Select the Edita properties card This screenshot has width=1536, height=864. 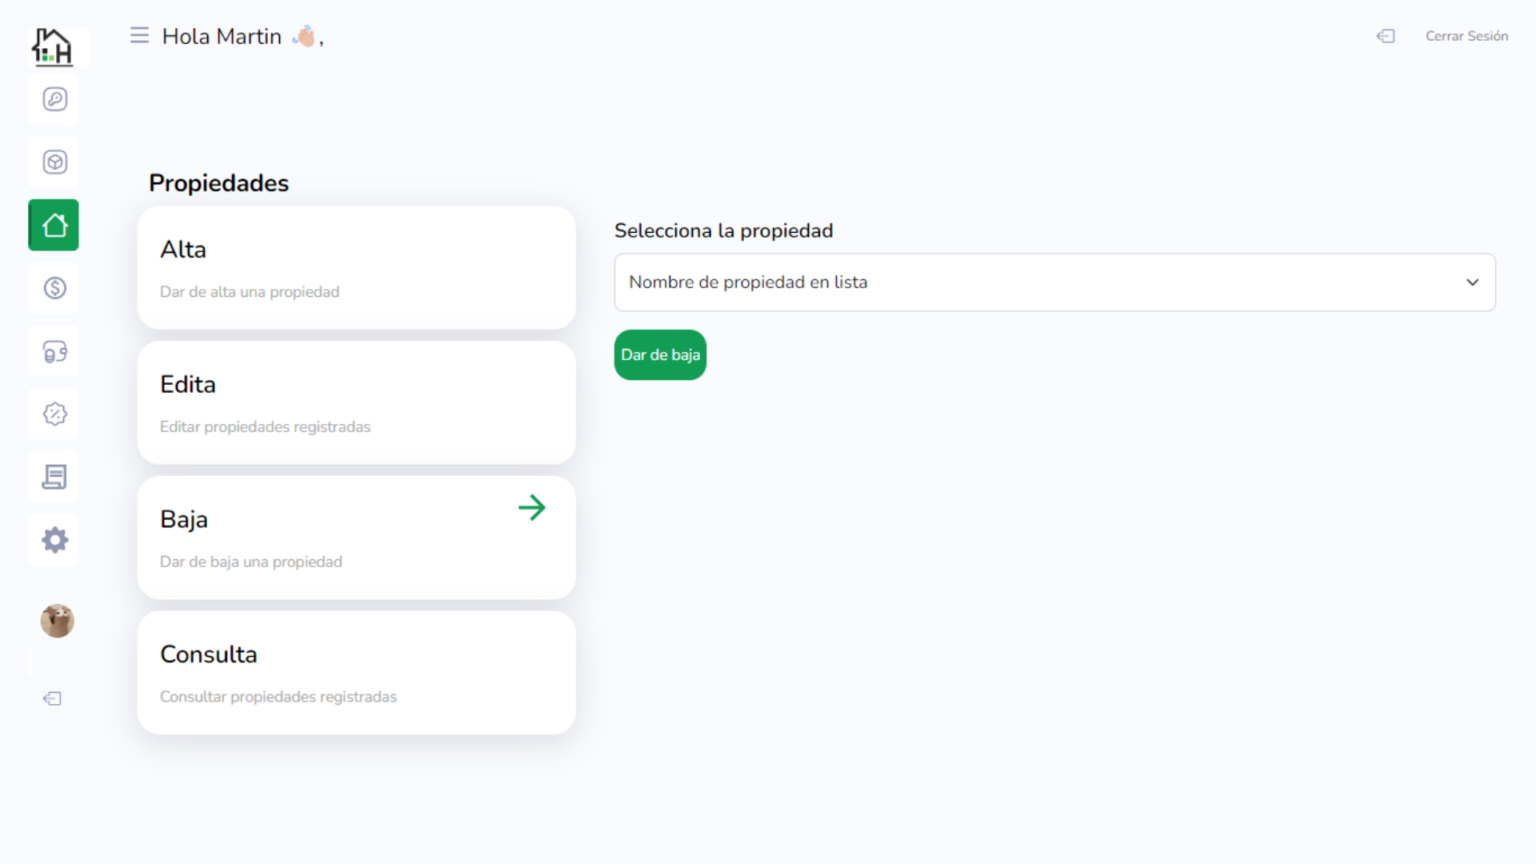pos(356,403)
